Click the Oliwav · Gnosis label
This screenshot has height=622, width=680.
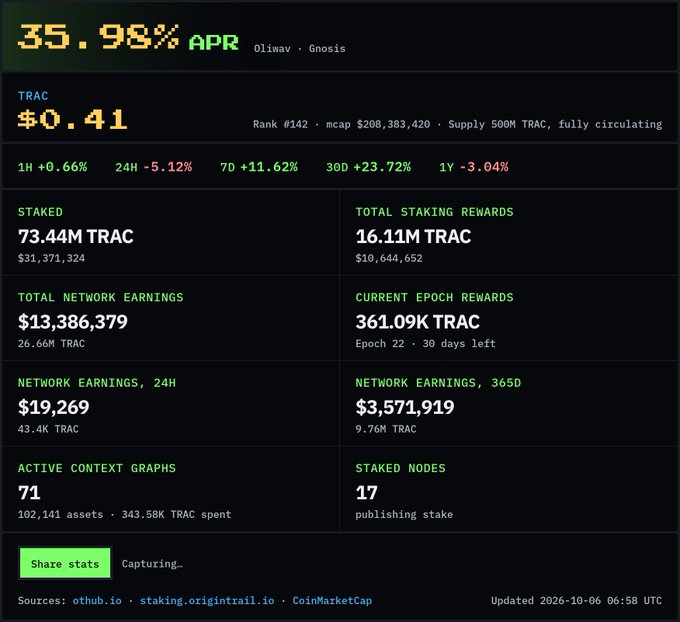300,49
